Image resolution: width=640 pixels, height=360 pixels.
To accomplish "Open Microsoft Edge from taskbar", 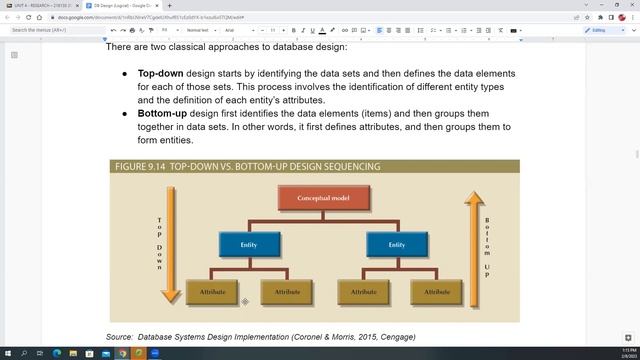I will (57, 353).
